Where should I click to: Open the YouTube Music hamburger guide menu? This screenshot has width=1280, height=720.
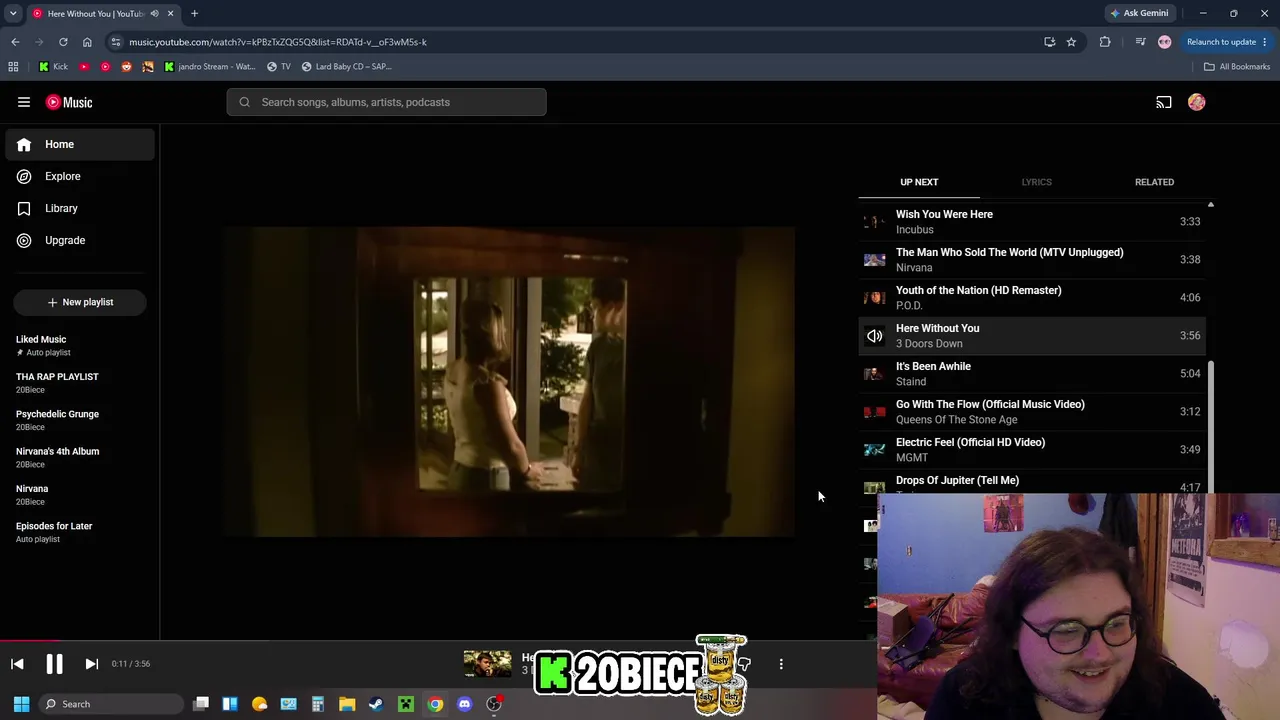click(24, 102)
